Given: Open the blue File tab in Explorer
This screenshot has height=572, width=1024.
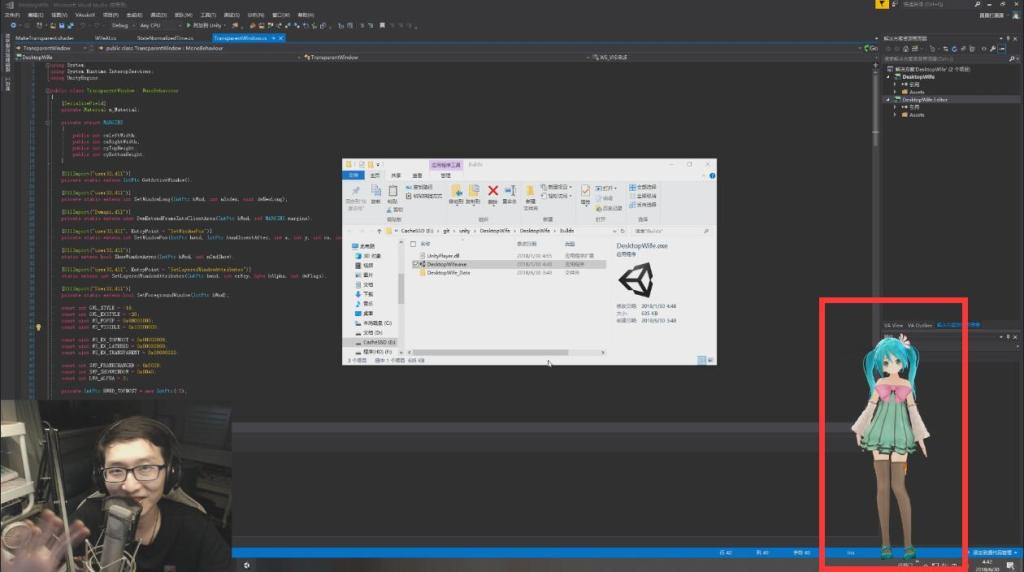Looking at the screenshot, I should (x=353, y=176).
